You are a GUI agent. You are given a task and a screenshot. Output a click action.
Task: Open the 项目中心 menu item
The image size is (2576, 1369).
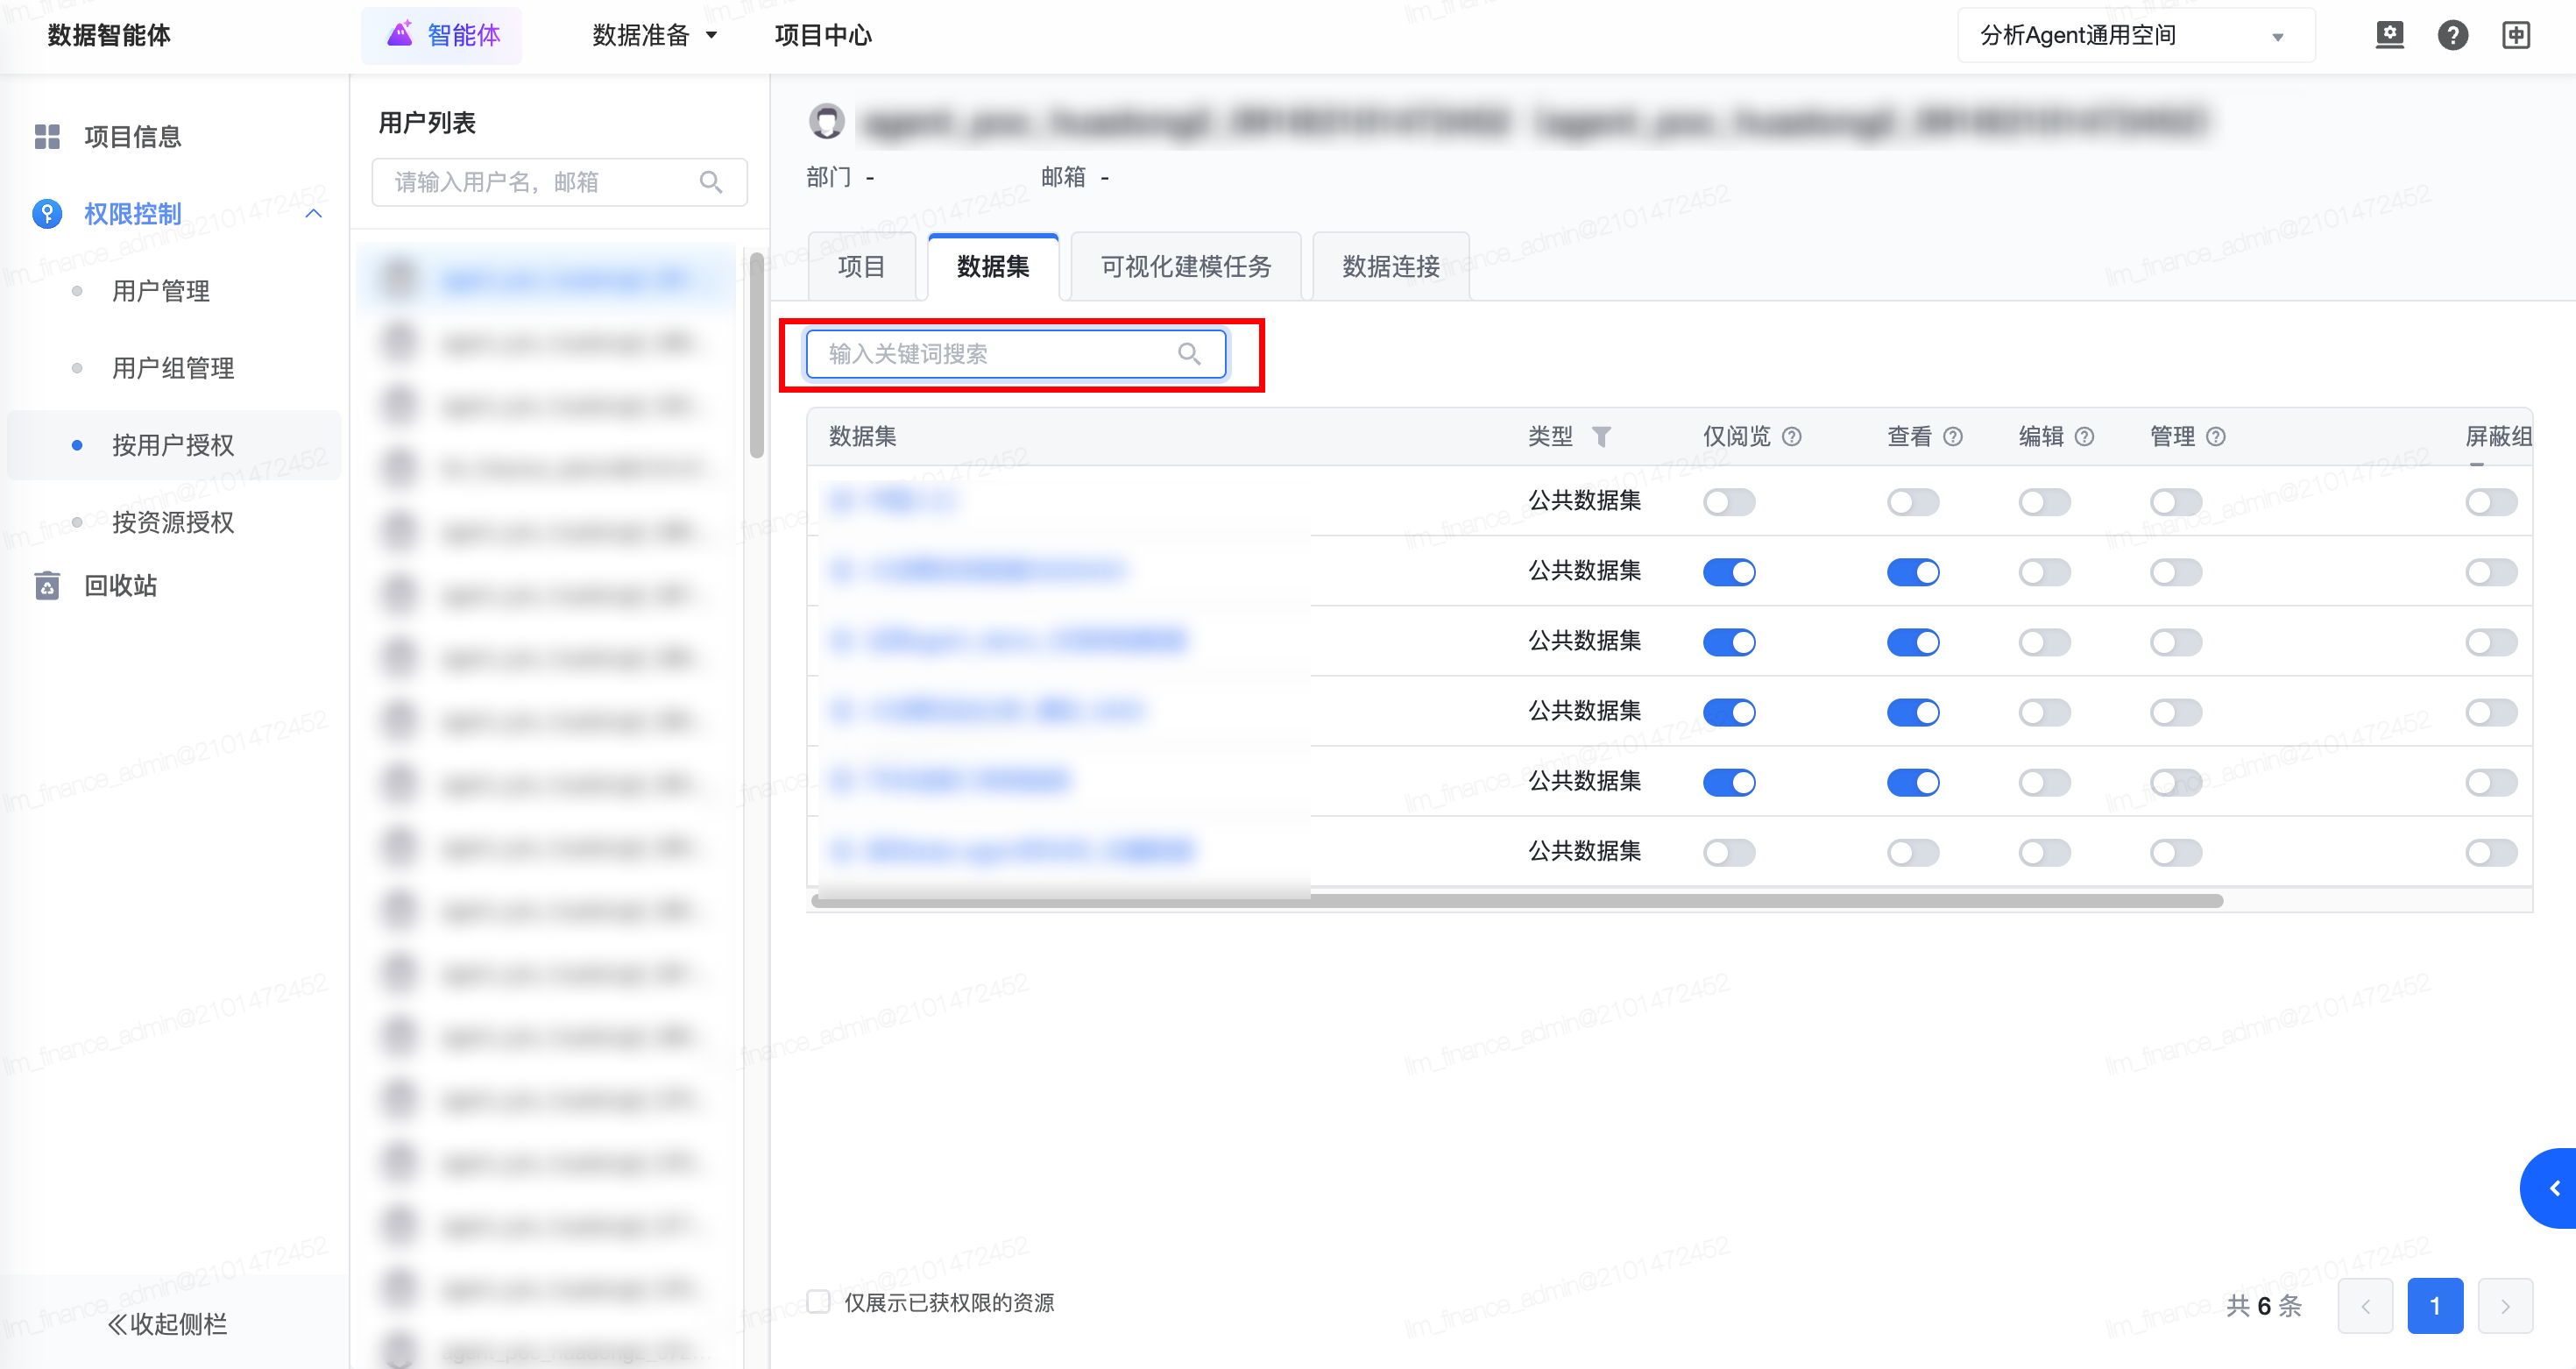823,35
